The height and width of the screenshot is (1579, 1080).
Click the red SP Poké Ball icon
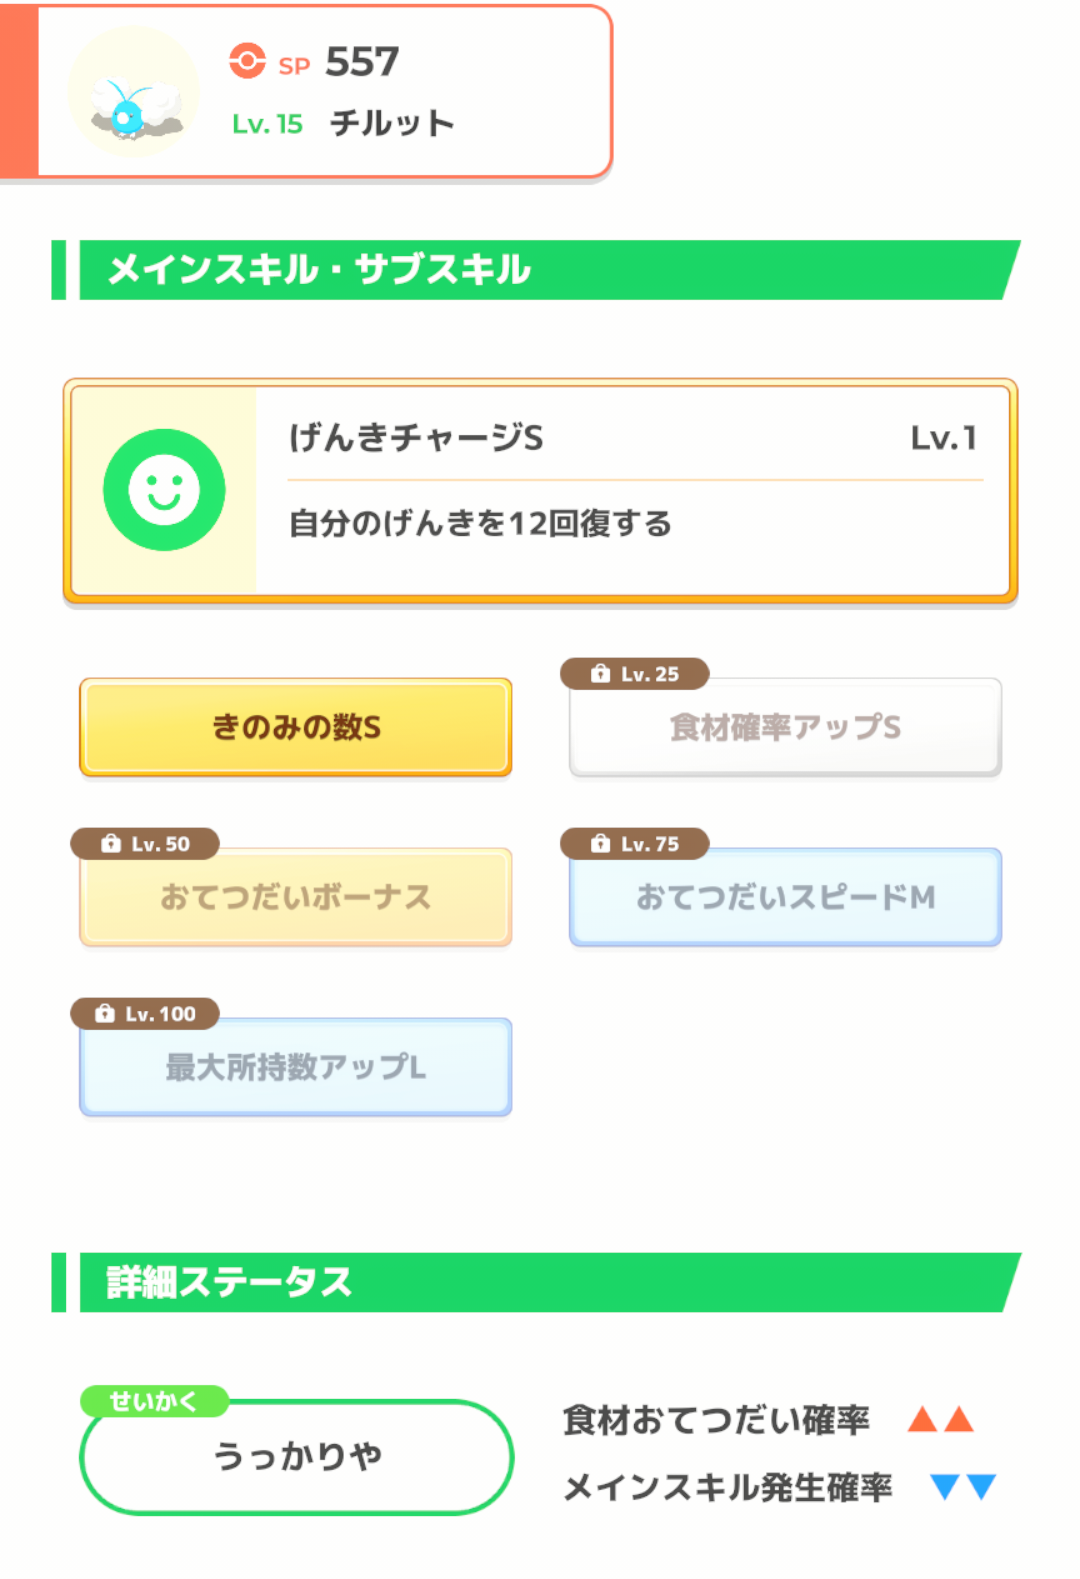pyautogui.click(x=247, y=61)
